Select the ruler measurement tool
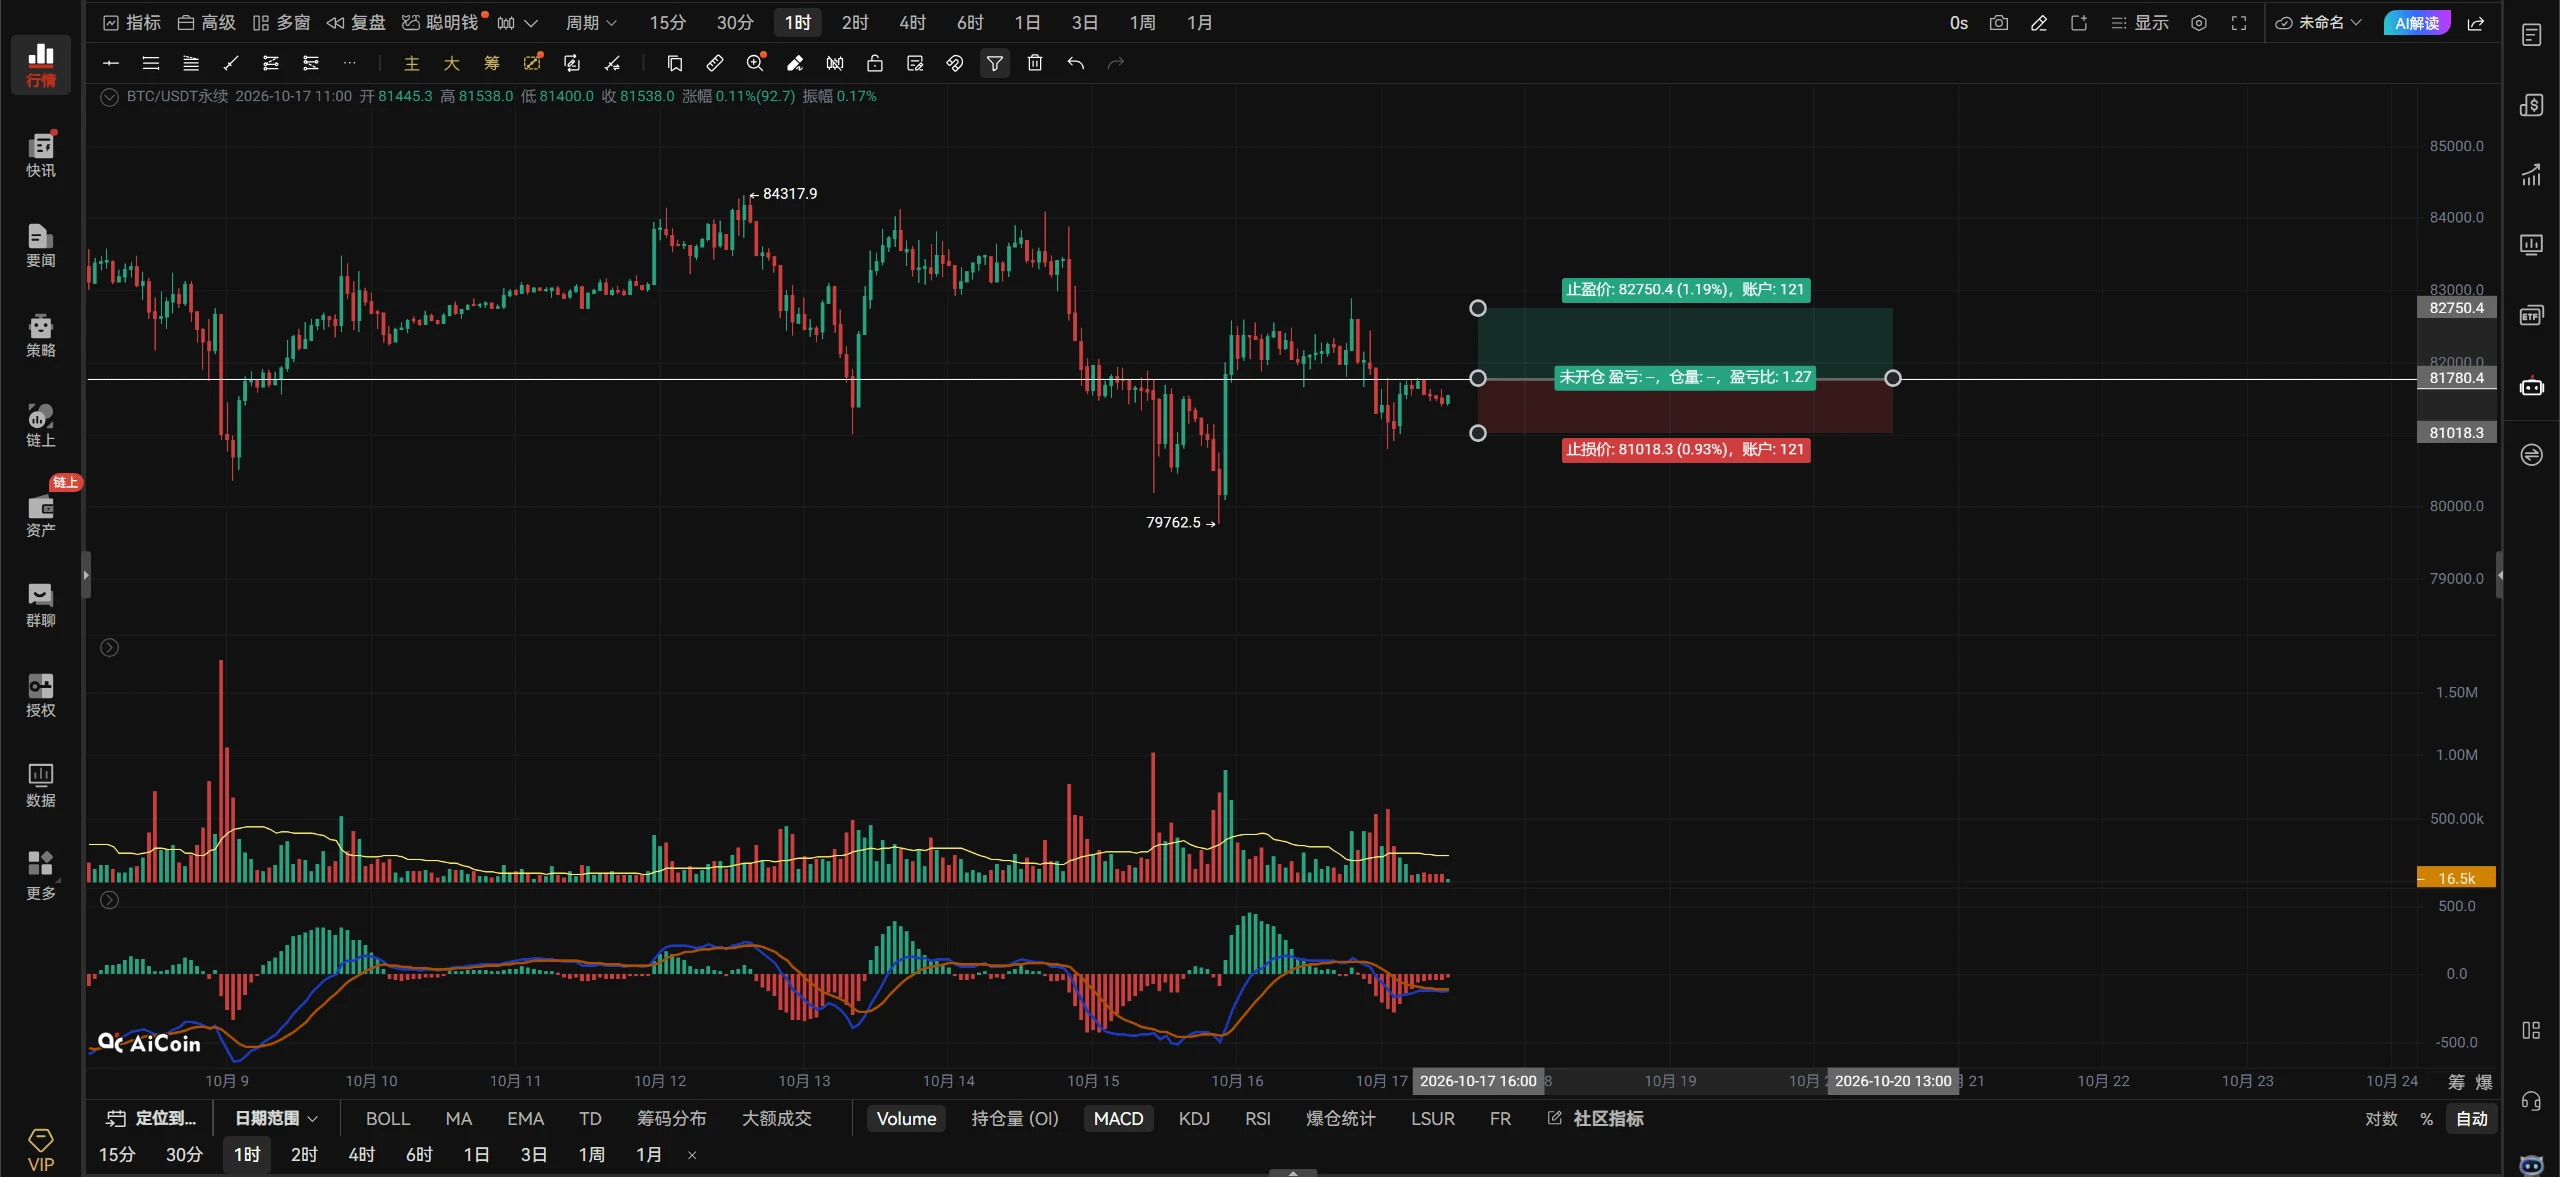The image size is (2560, 1177). (715, 63)
